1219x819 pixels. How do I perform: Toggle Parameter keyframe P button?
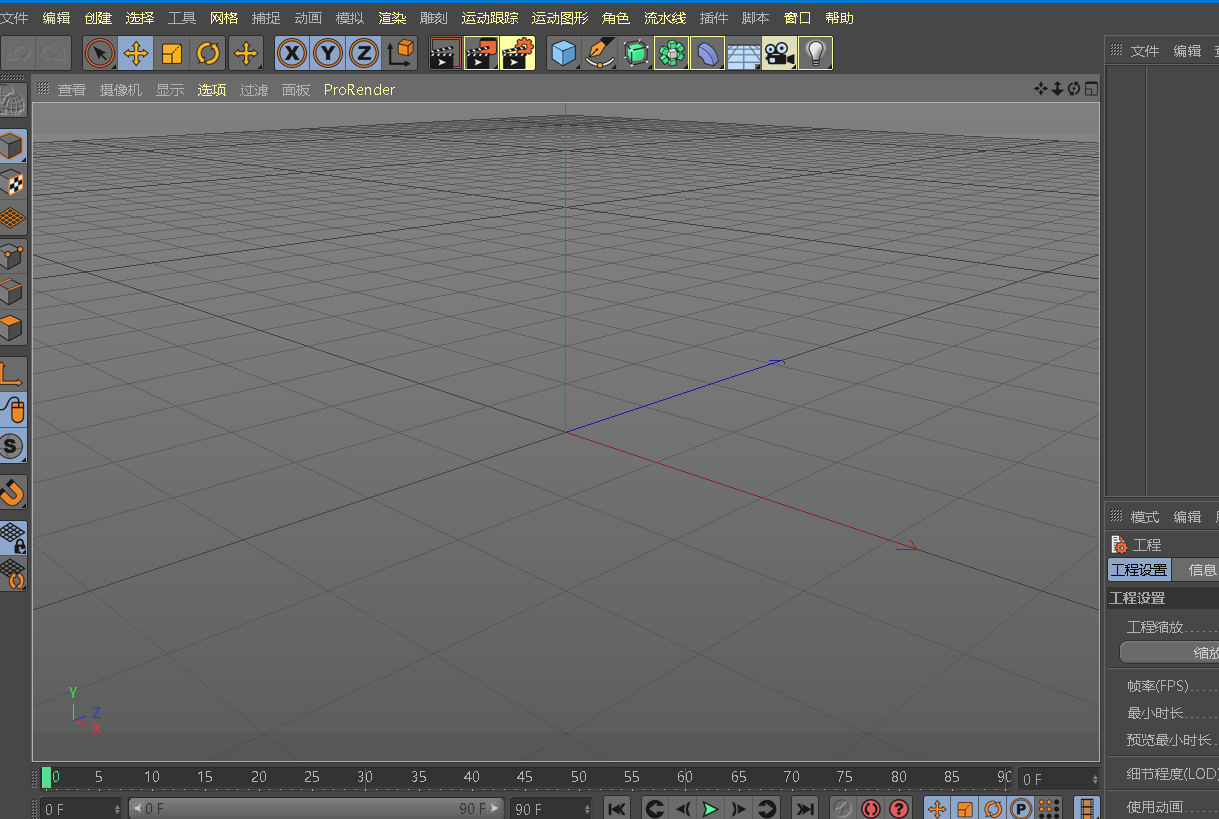tap(1021, 809)
